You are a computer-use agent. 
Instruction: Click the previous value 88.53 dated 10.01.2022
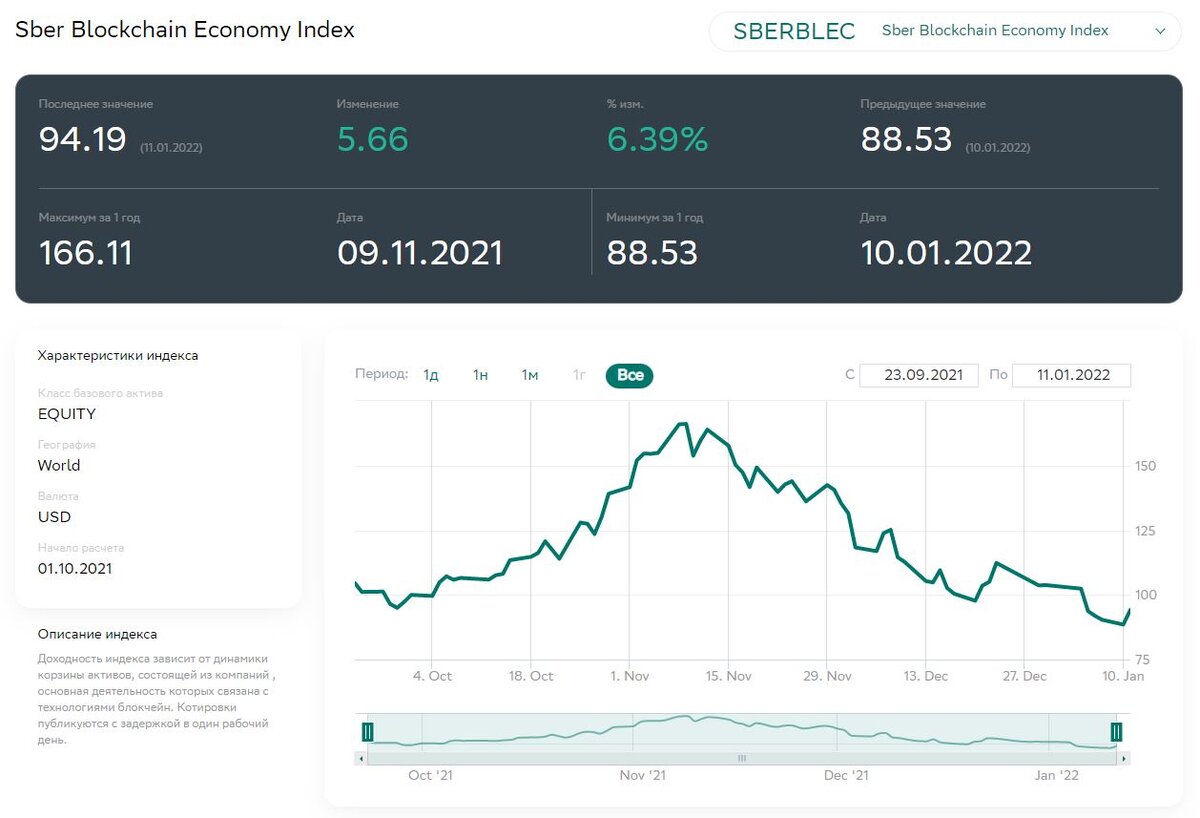[x=907, y=139]
